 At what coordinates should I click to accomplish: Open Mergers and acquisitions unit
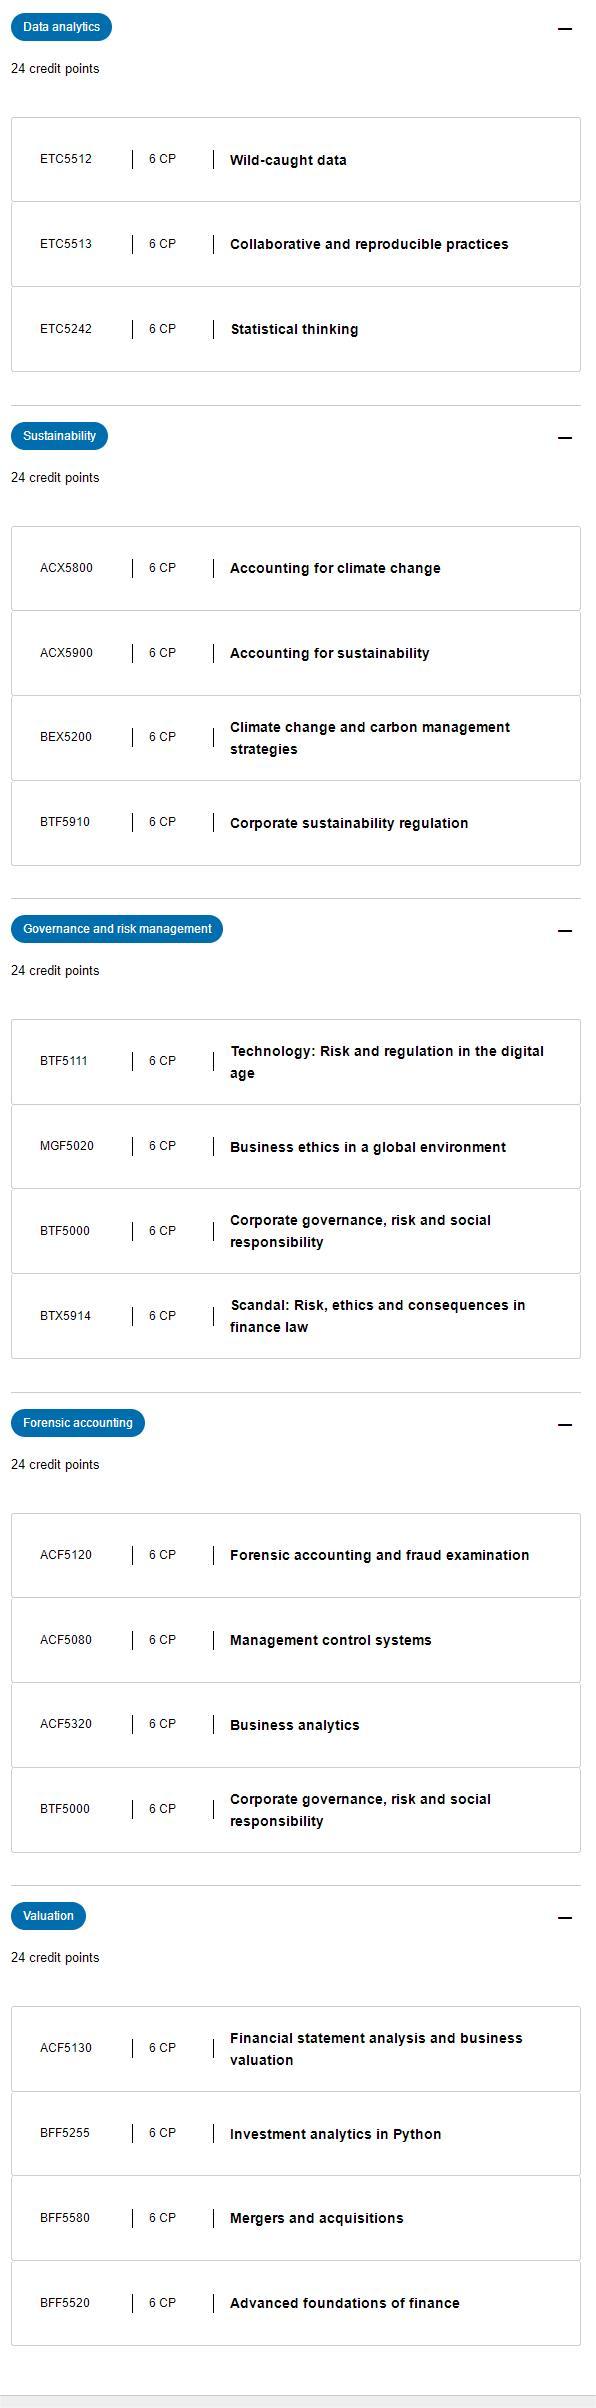[296, 2218]
